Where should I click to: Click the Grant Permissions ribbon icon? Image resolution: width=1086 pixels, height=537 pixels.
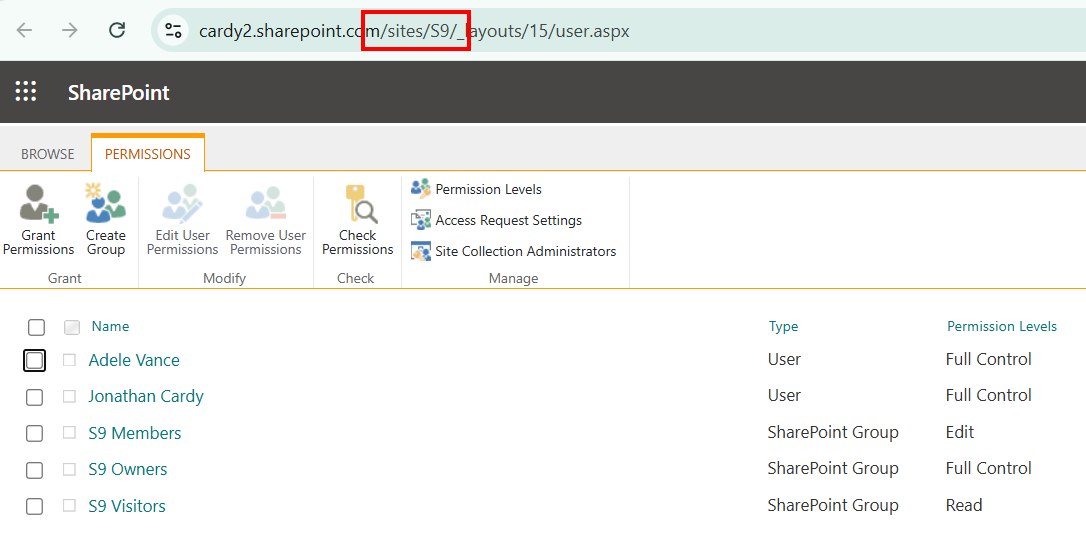(x=38, y=202)
